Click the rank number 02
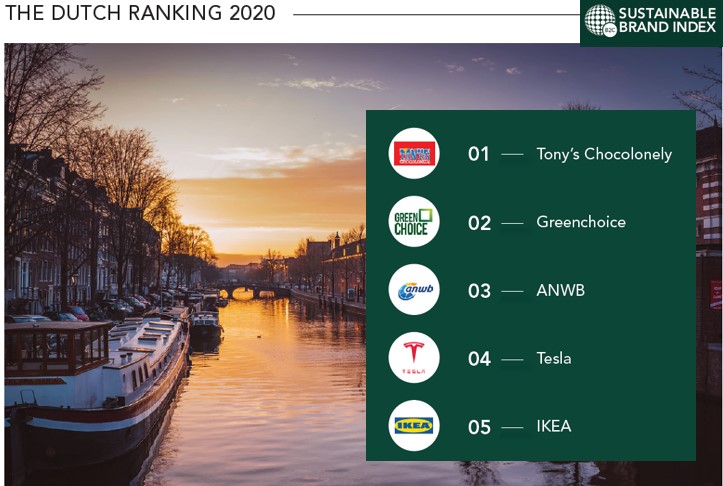 [480, 223]
